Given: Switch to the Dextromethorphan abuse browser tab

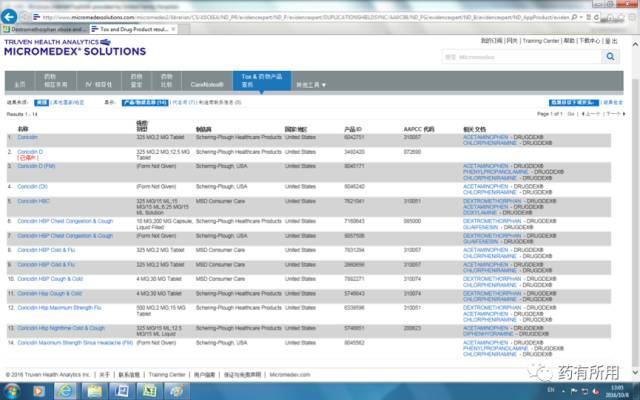Looking at the screenshot, I should click(x=44, y=29).
